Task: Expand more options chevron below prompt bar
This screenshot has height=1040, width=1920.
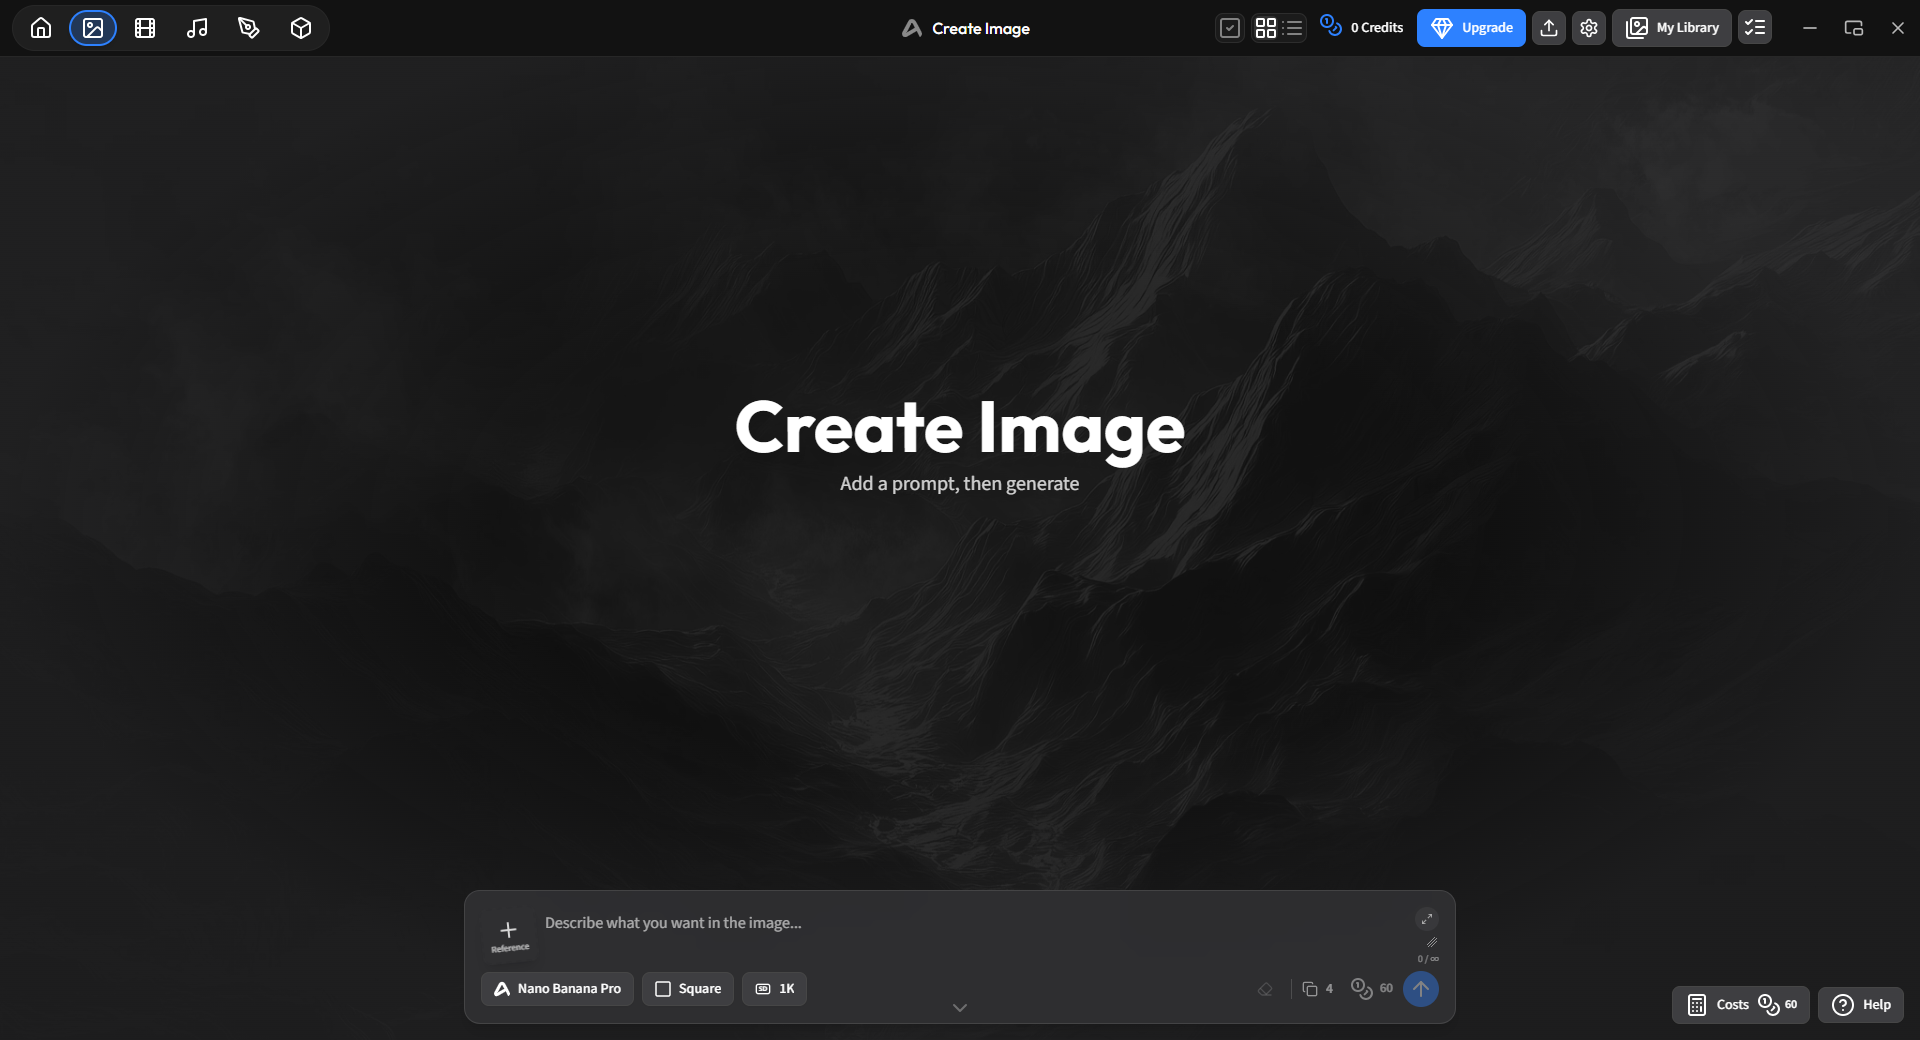Action: (x=960, y=1008)
